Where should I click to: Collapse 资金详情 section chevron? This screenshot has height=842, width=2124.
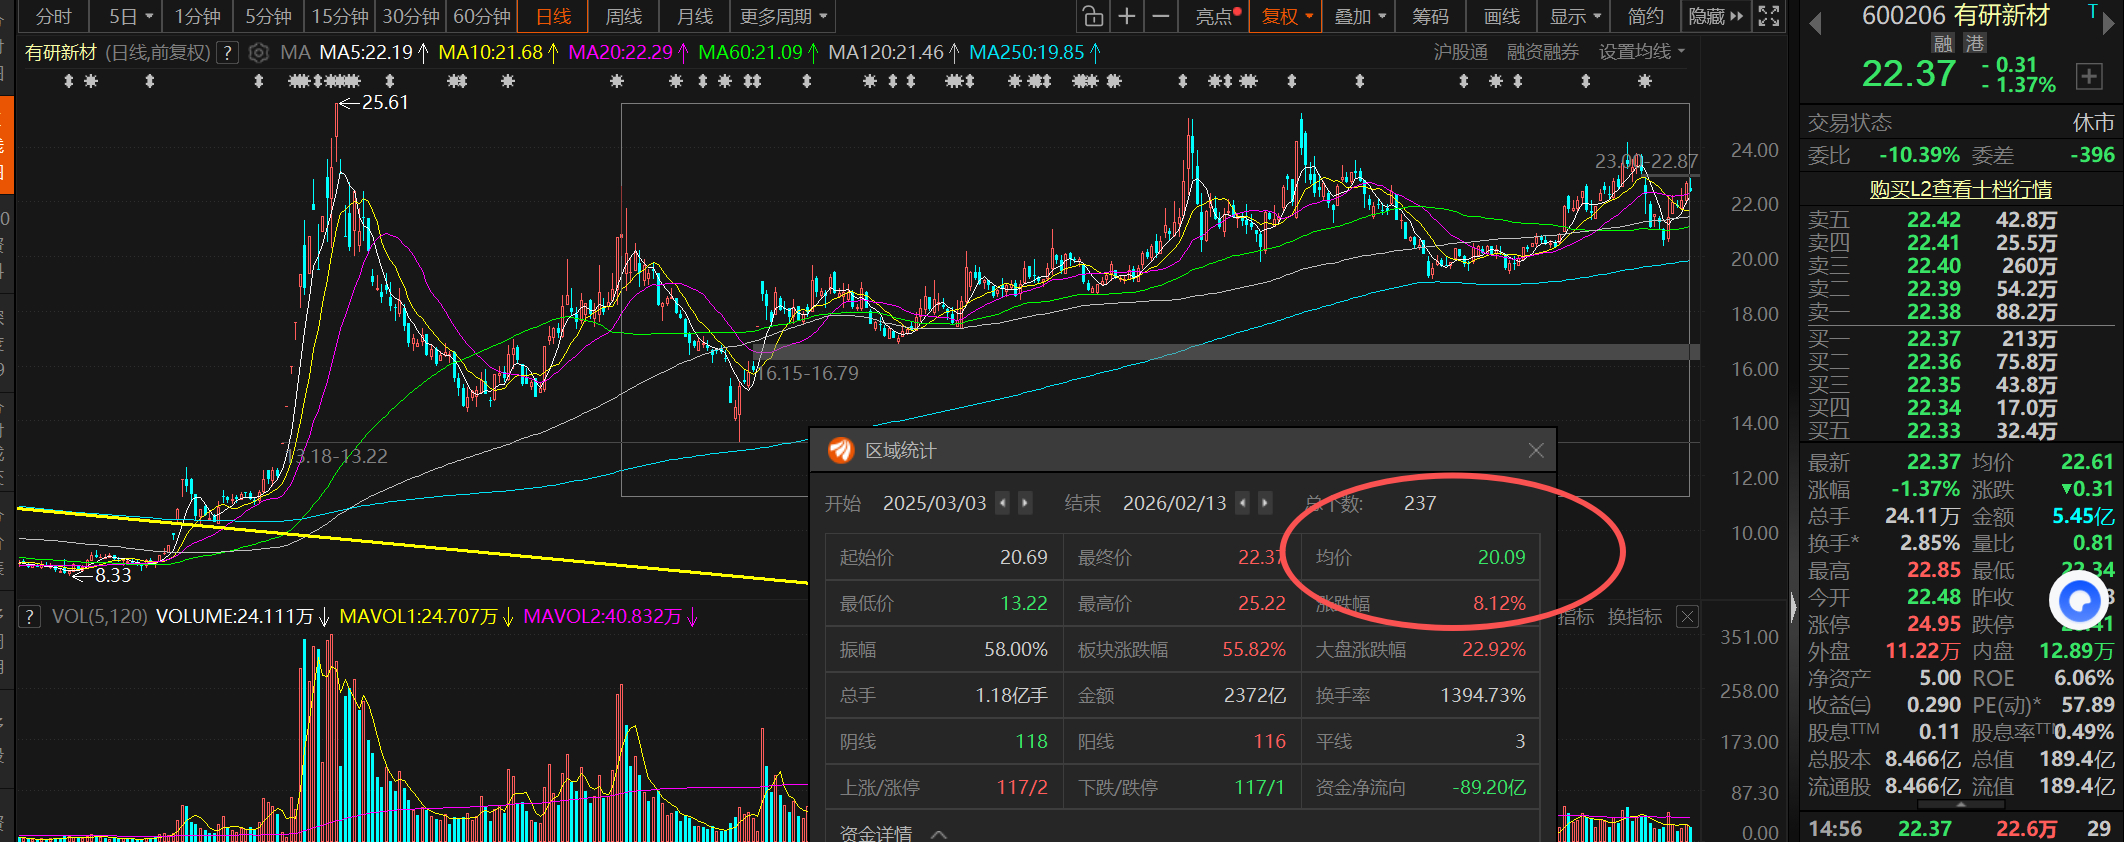tap(939, 832)
